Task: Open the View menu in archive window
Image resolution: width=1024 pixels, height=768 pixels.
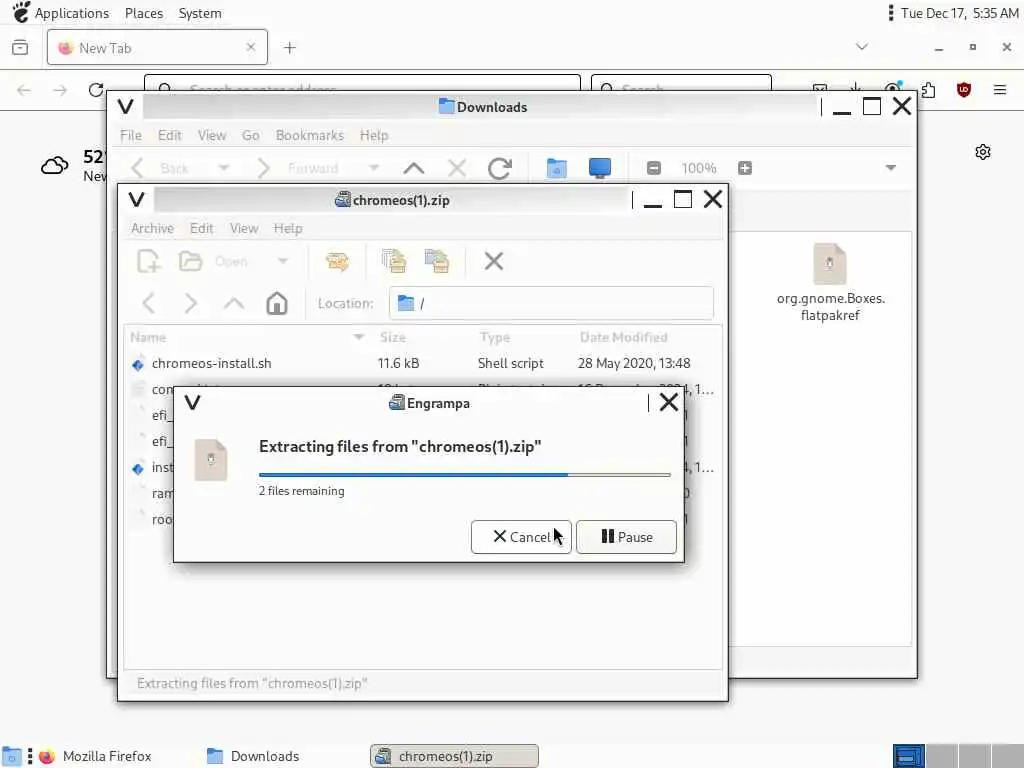Action: coord(244,228)
